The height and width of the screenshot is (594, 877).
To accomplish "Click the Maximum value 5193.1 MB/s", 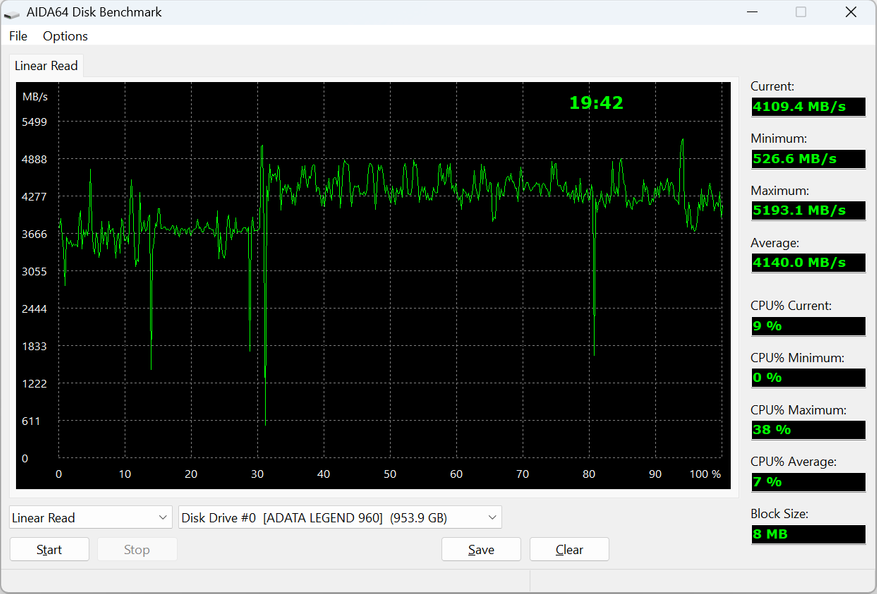I will point(808,210).
